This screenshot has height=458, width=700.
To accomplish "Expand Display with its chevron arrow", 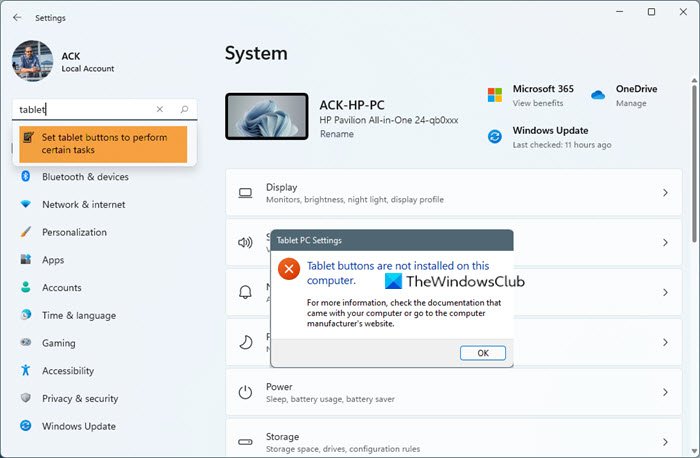I will pyautogui.click(x=665, y=193).
